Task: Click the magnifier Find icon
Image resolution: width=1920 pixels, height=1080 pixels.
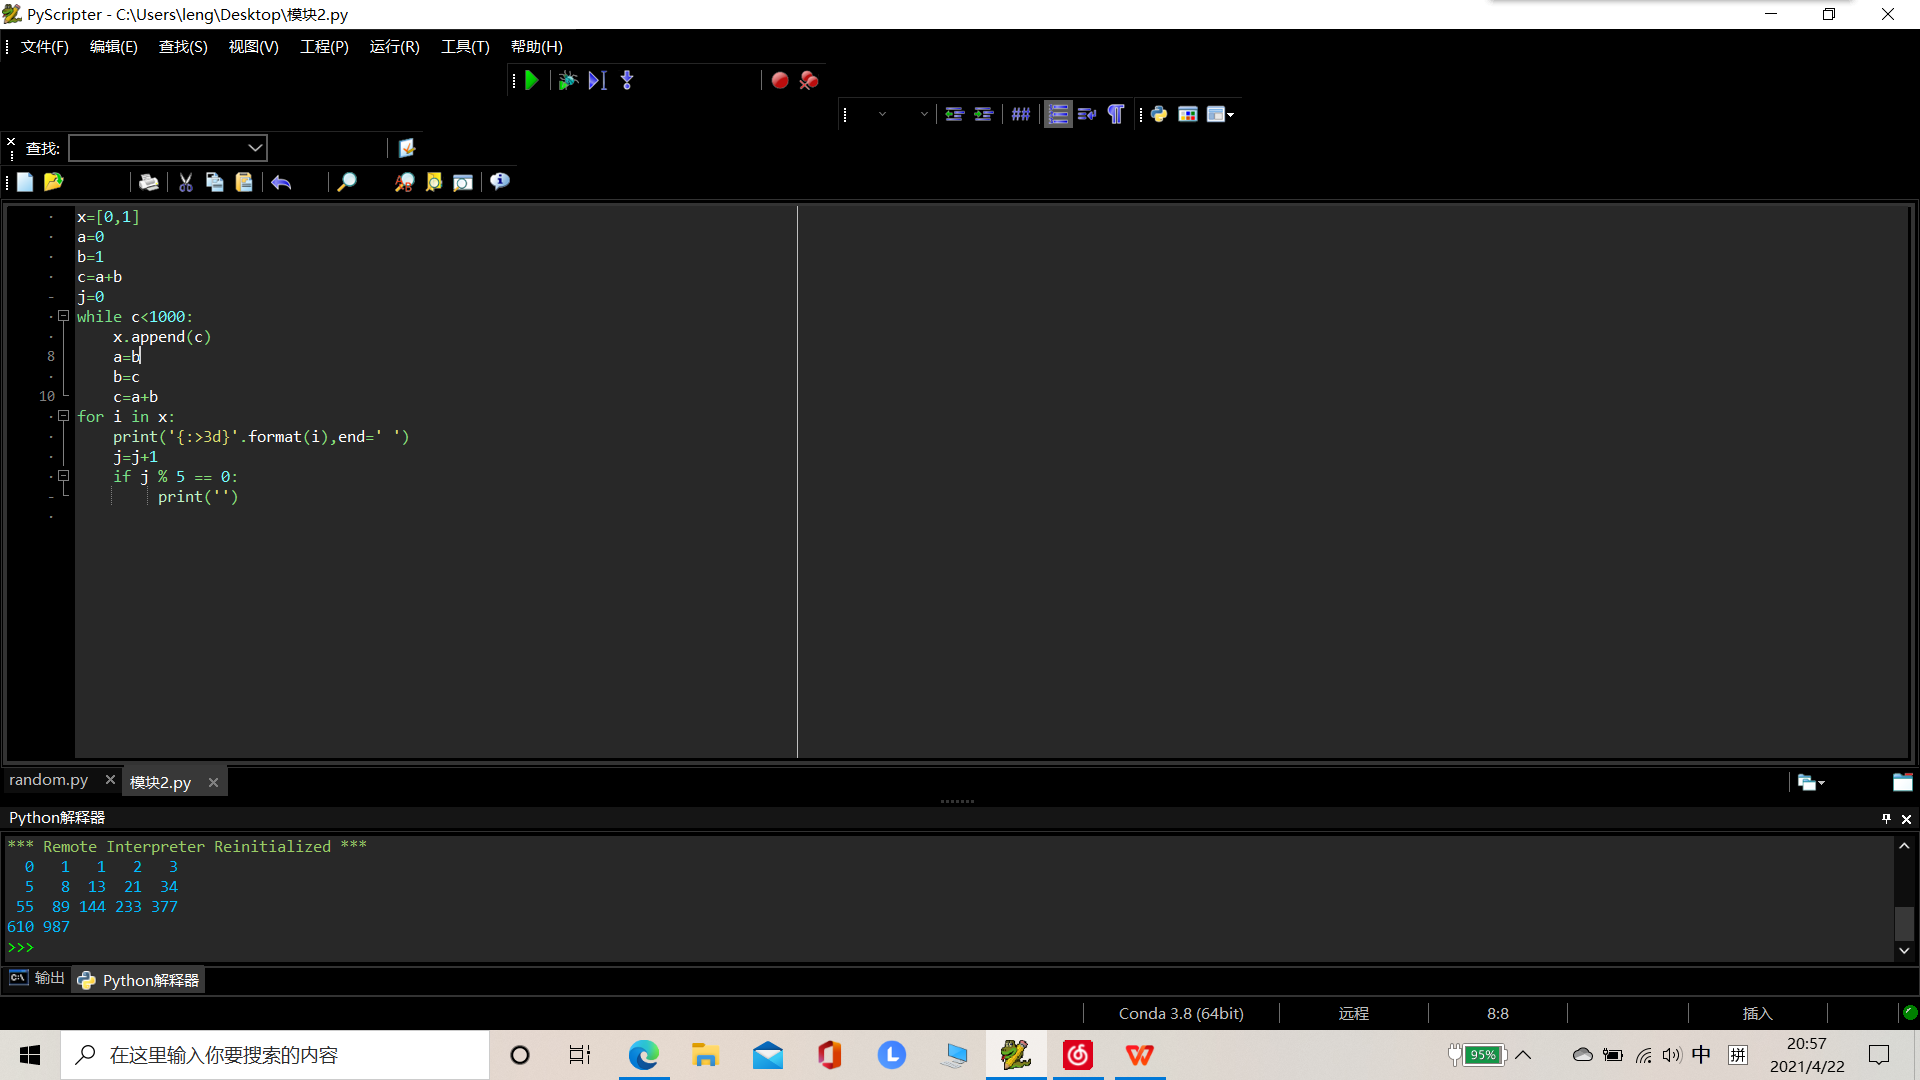Action: coord(346,182)
